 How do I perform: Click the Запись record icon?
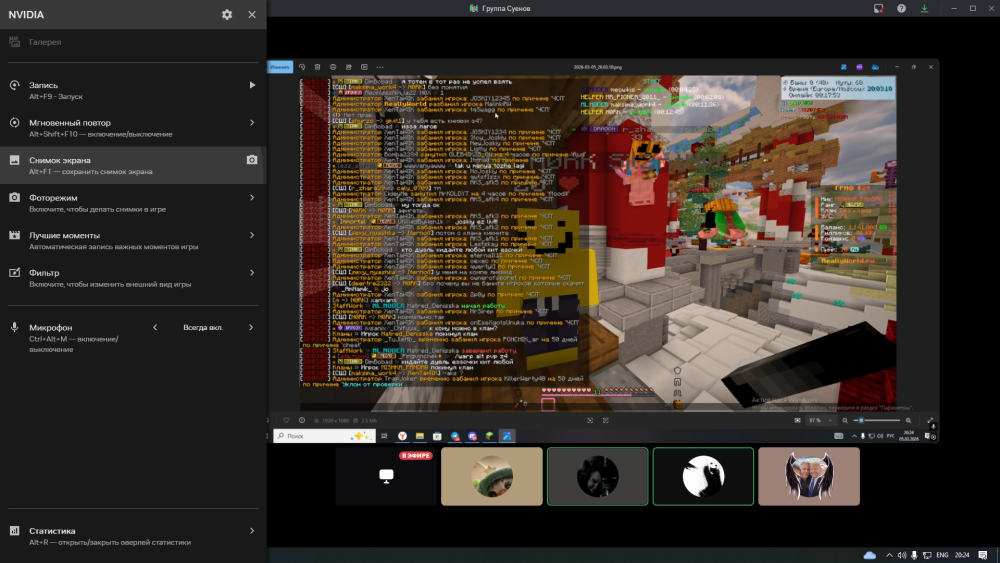[x=15, y=85]
